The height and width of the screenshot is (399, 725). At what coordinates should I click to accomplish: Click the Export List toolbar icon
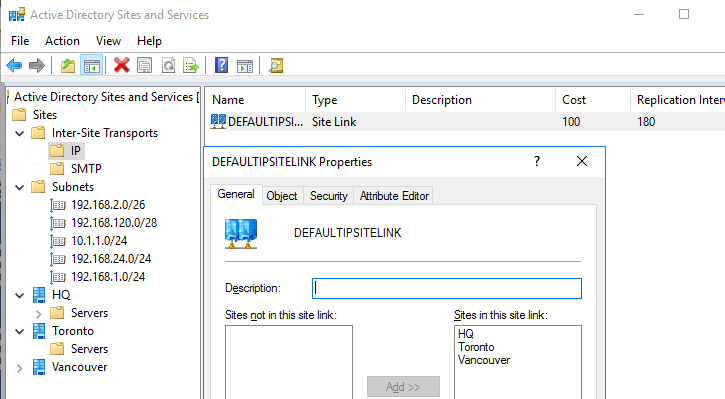[x=190, y=66]
